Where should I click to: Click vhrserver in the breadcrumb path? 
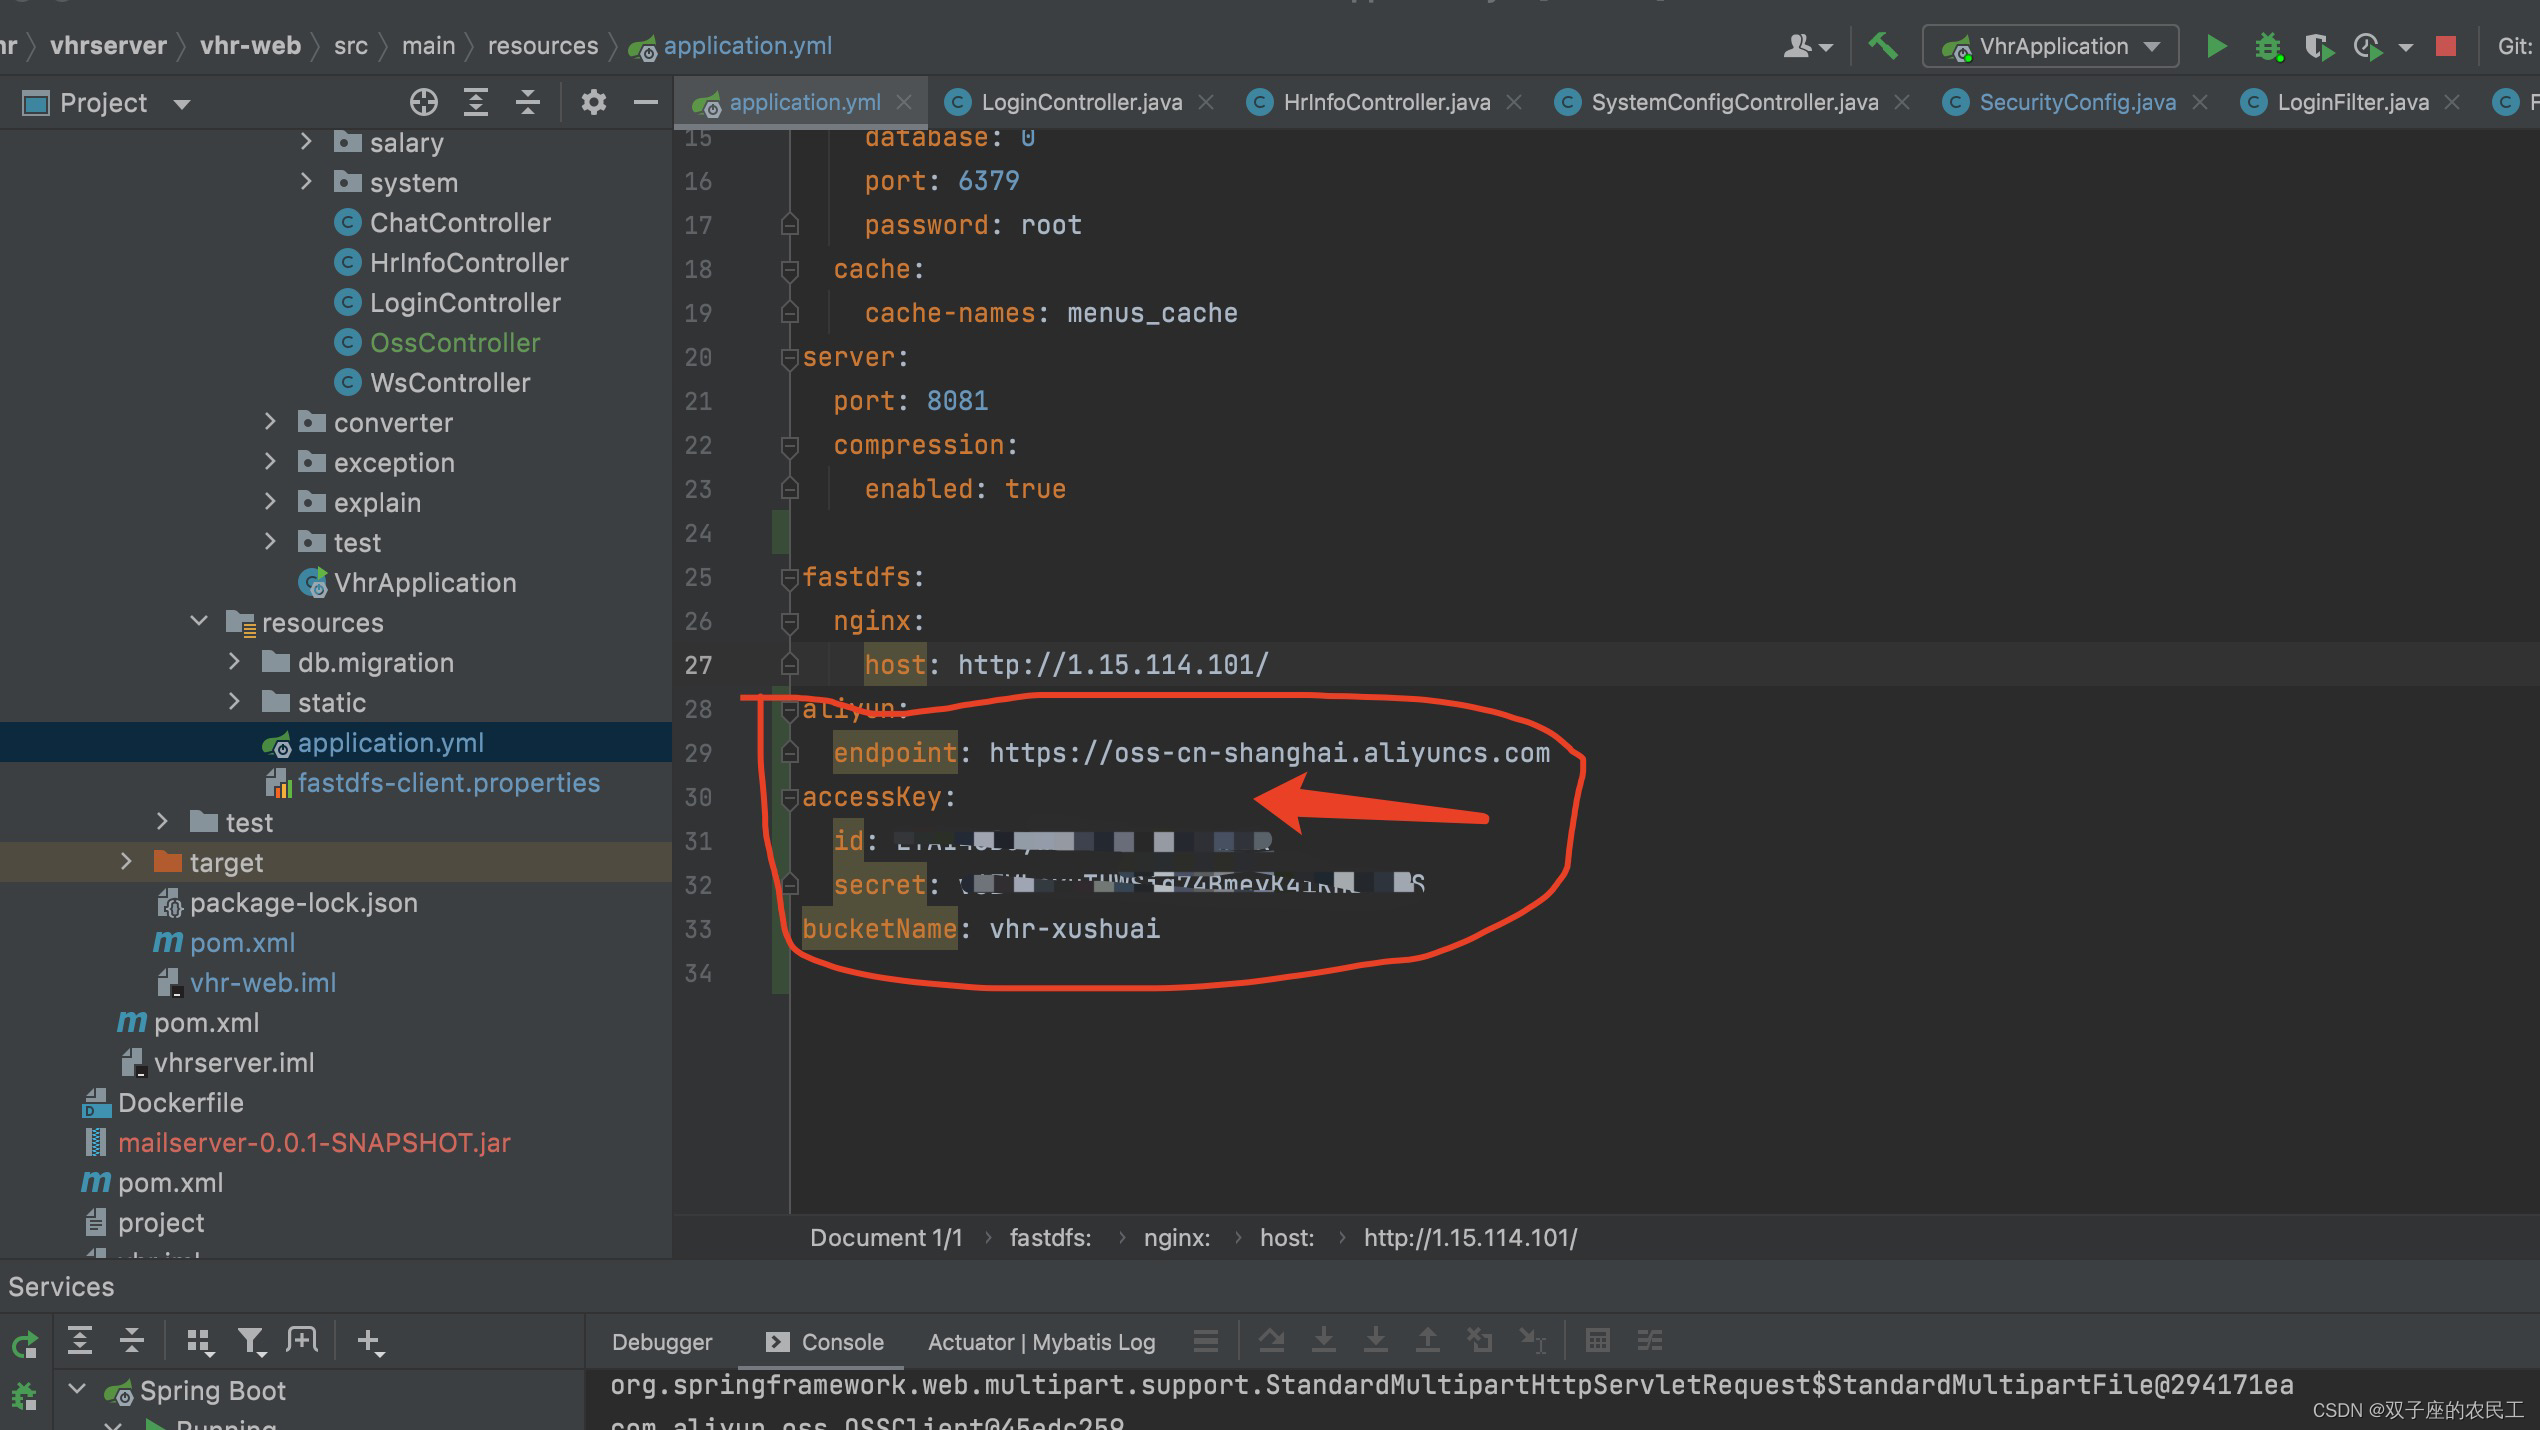pos(108,46)
